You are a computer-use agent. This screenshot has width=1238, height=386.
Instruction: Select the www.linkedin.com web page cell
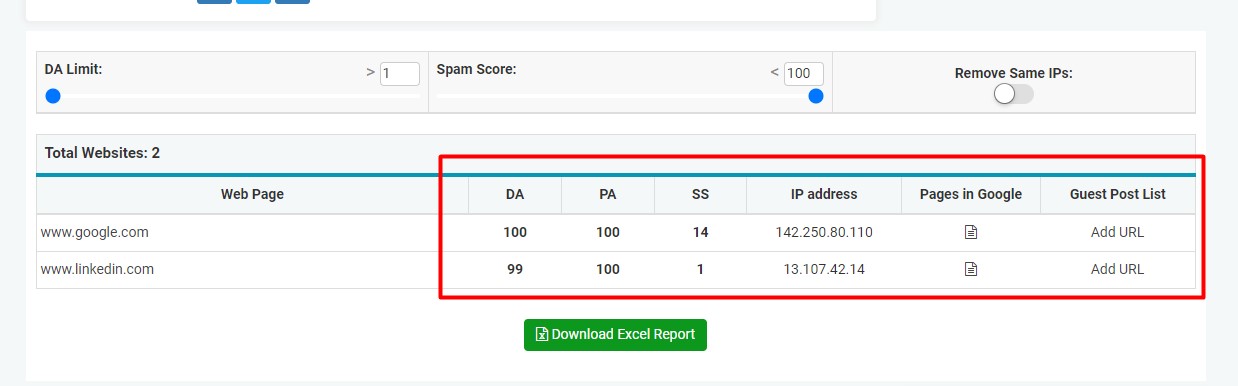pyautogui.click(x=252, y=269)
